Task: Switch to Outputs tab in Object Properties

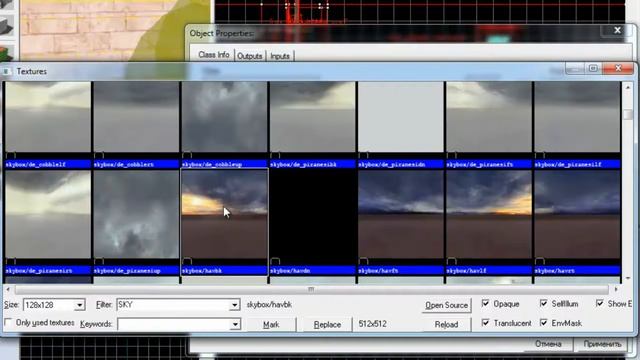Action: [x=249, y=56]
